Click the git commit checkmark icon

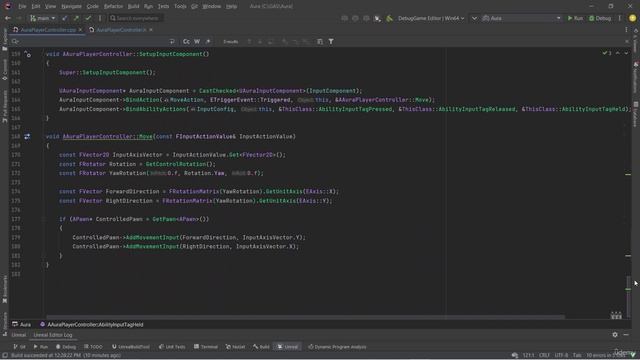pyautogui.click(x=88, y=18)
